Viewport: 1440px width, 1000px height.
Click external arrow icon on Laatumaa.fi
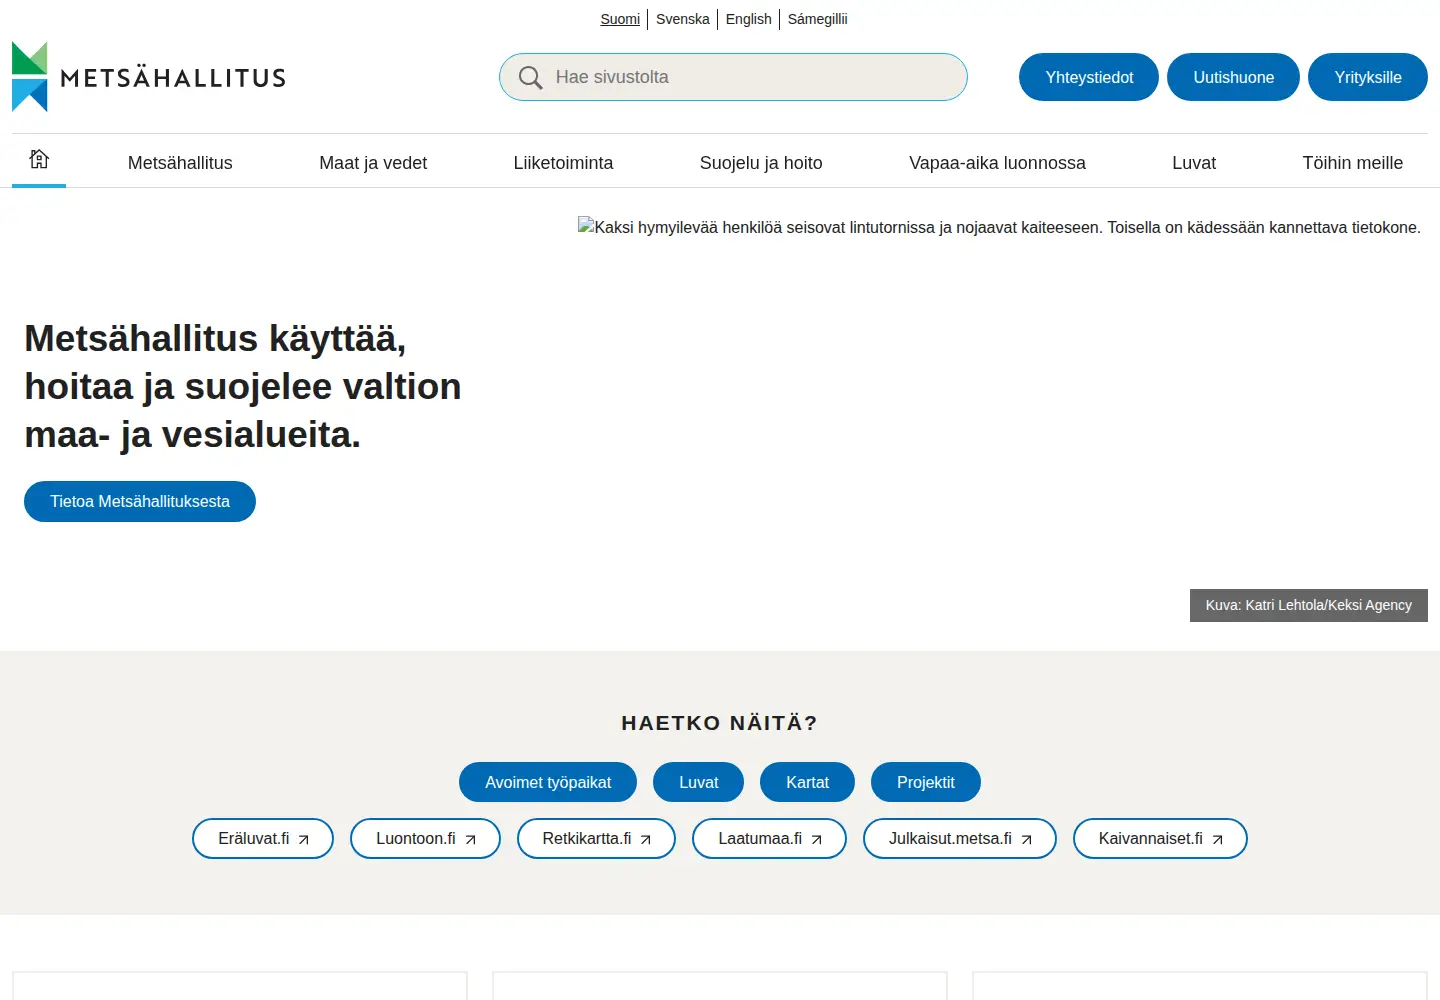(x=816, y=840)
